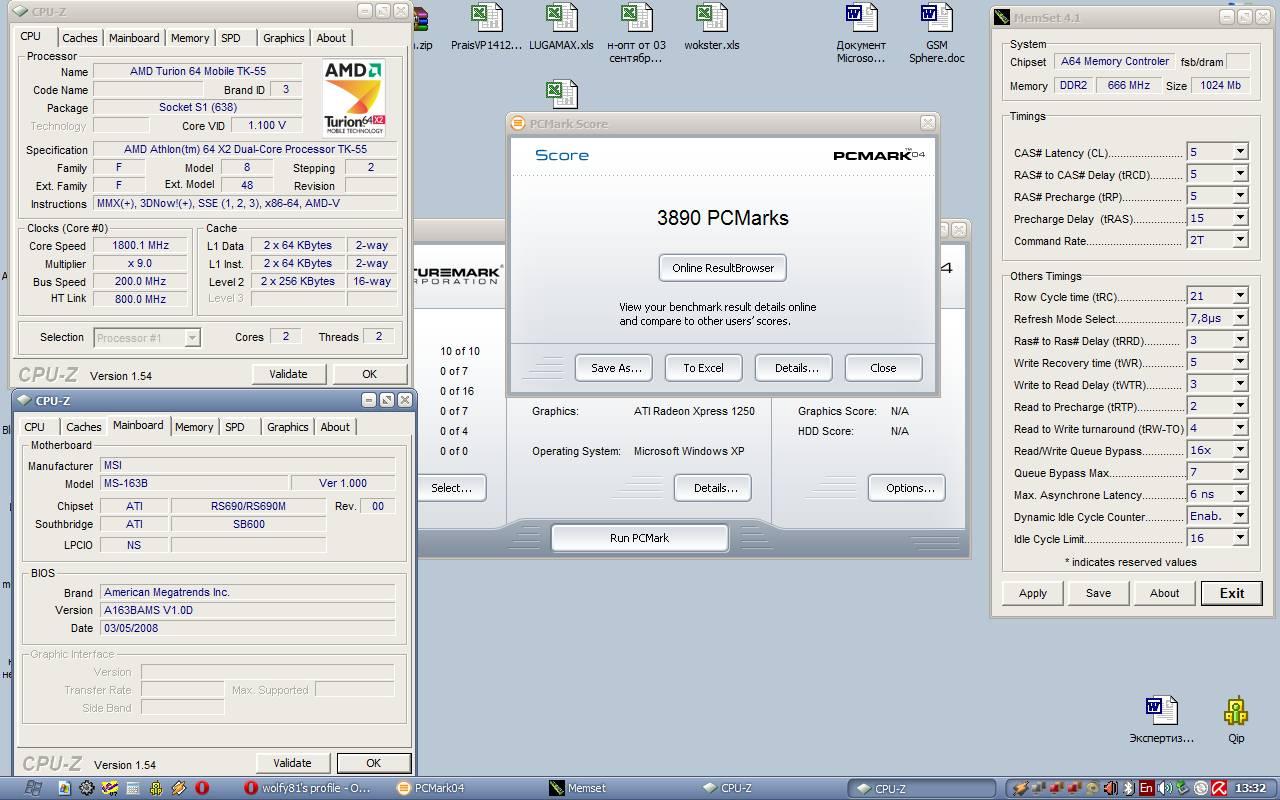Open the Idle Cycle Limit dropdown
The height and width of the screenshot is (800, 1280).
point(1240,538)
